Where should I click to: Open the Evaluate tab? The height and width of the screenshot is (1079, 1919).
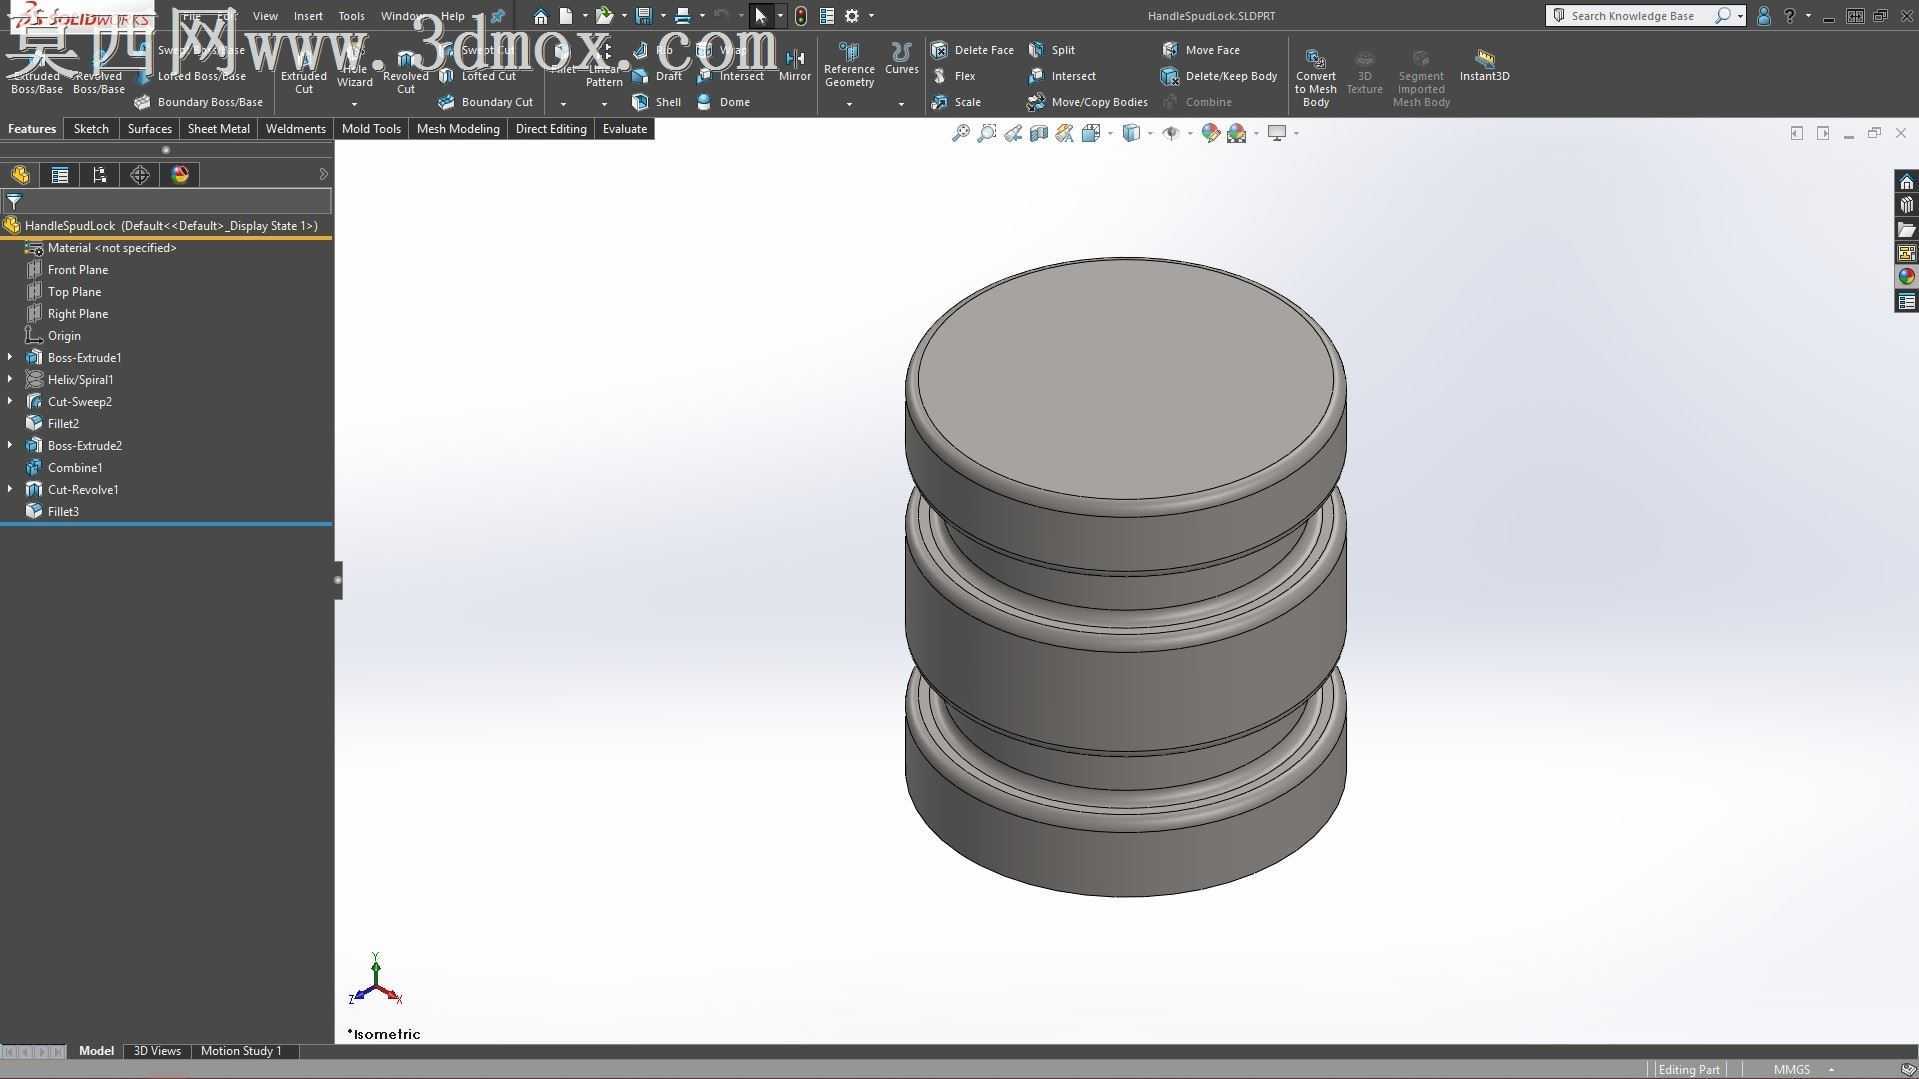(625, 129)
